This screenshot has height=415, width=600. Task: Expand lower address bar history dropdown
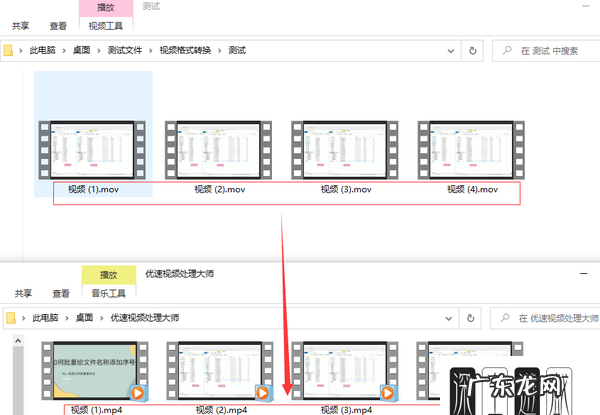click(x=449, y=318)
